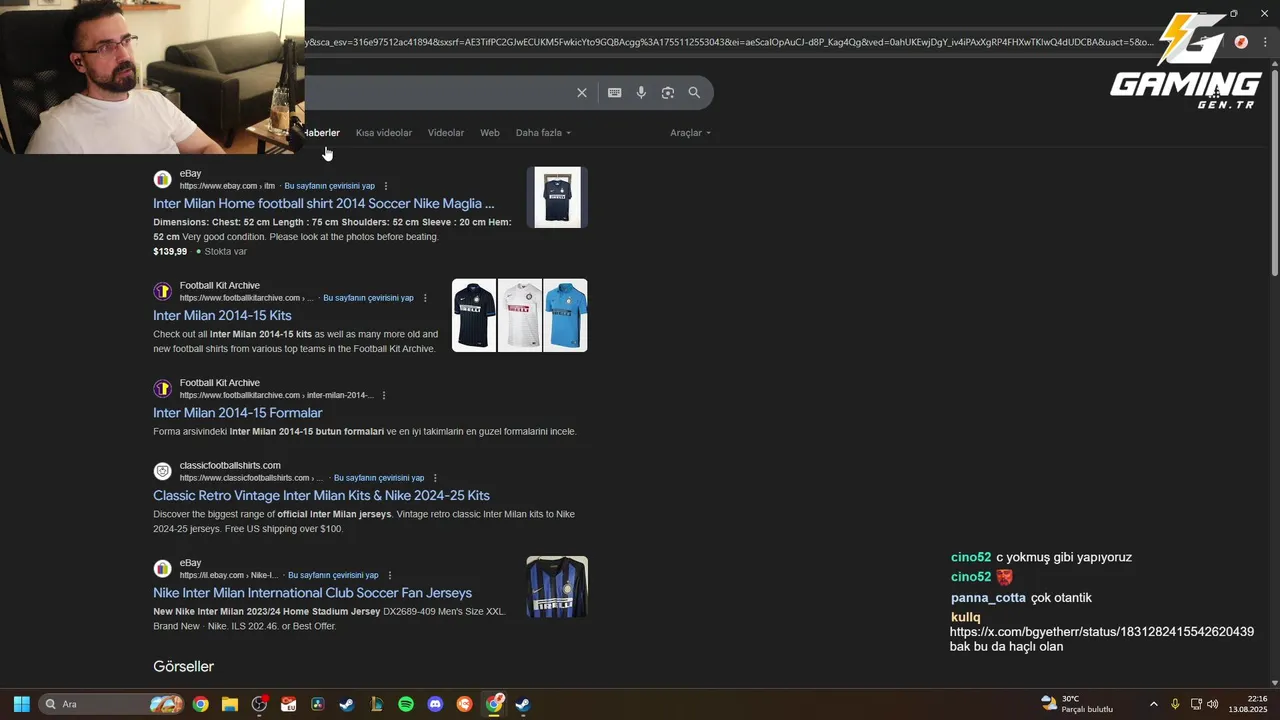Click the microphone in-use tray icon
The width and height of the screenshot is (1280, 720).
(1175, 704)
